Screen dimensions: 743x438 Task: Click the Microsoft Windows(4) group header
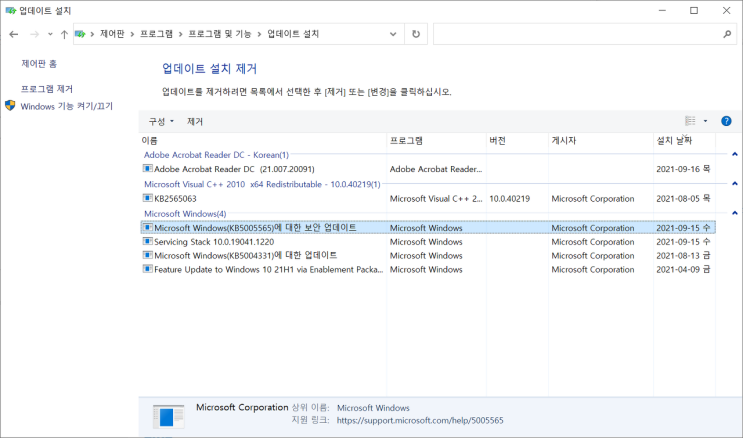(185, 214)
